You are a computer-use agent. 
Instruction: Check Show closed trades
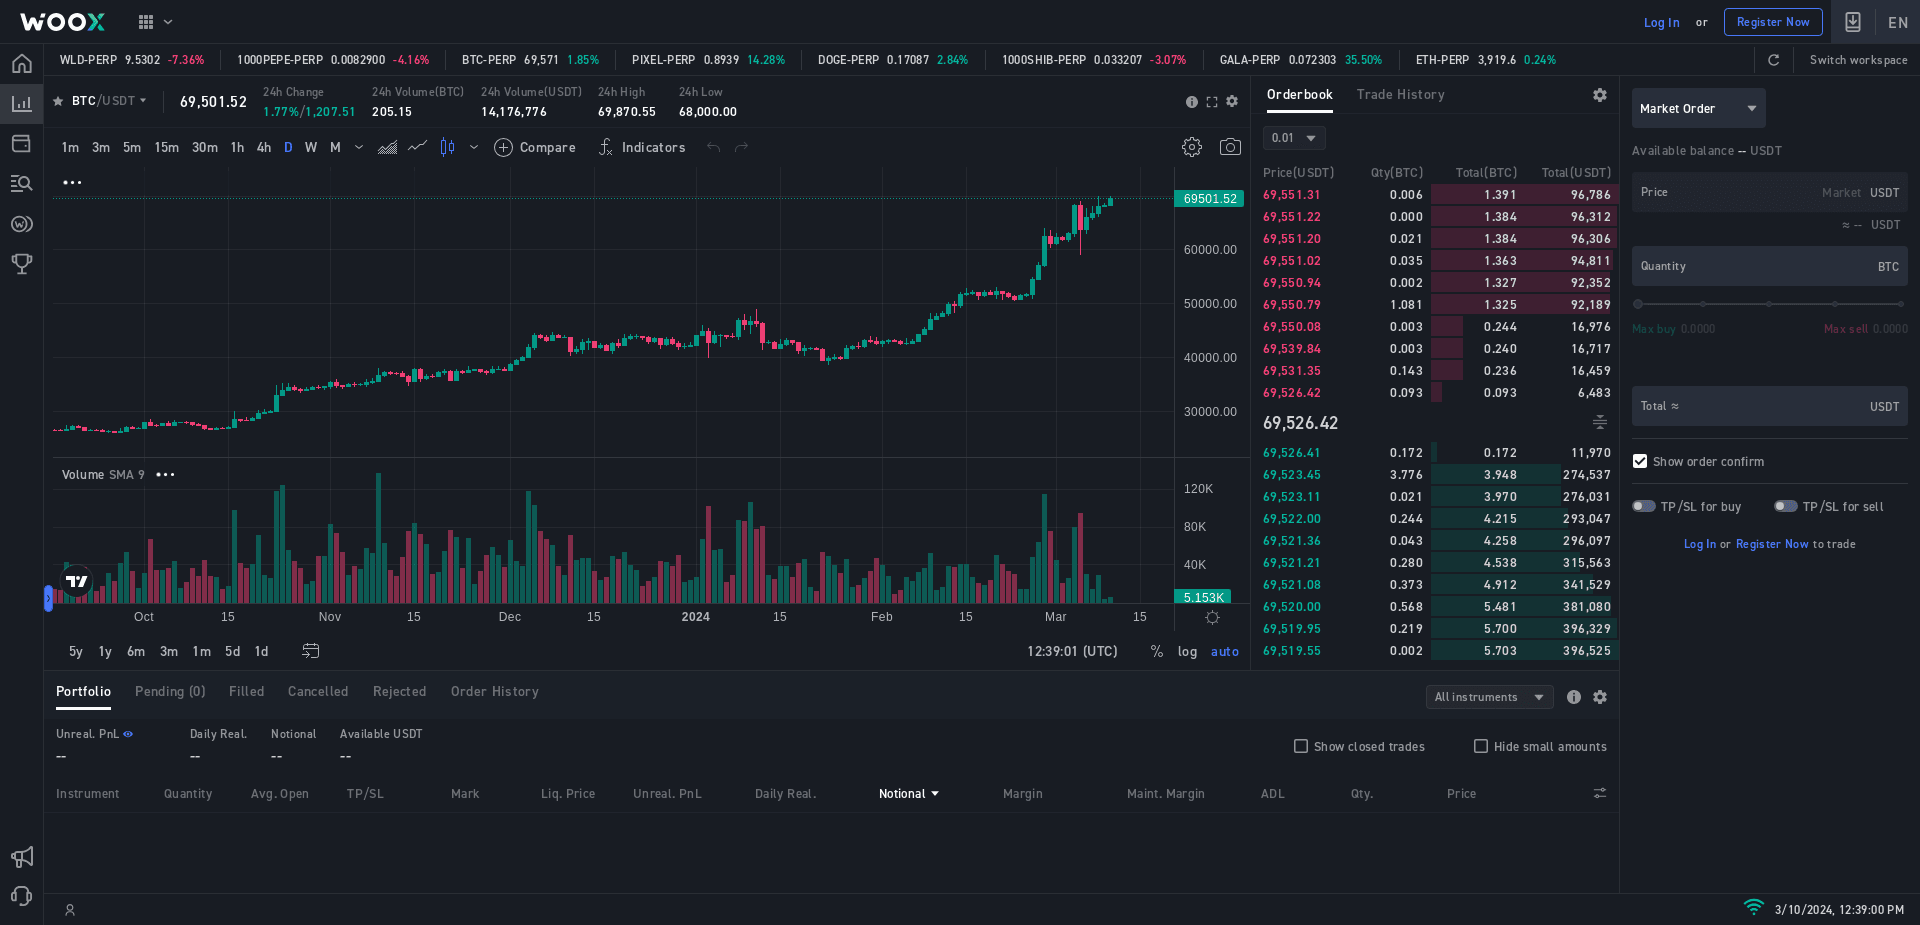click(1301, 746)
